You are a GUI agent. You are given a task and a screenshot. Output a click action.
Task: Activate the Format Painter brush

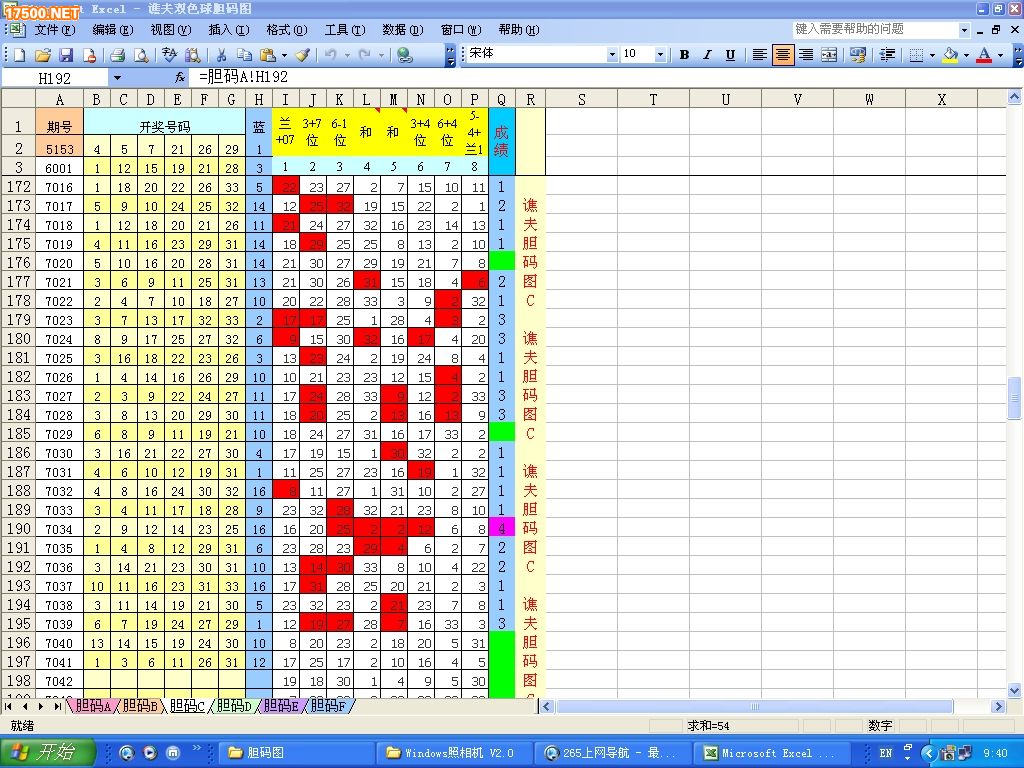tap(302, 56)
